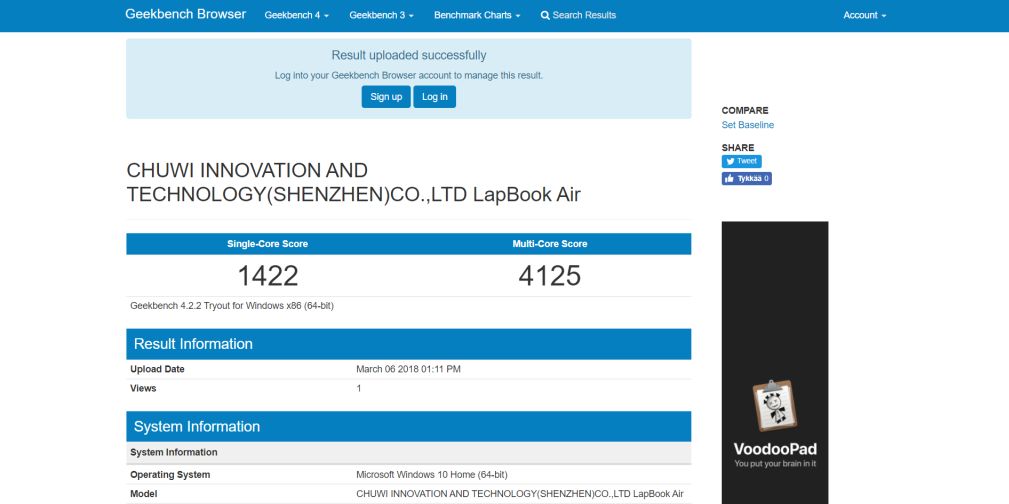The height and width of the screenshot is (504, 1009).
Task: Open the Geekbench Browser home link
Action: [x=185, y=14]
